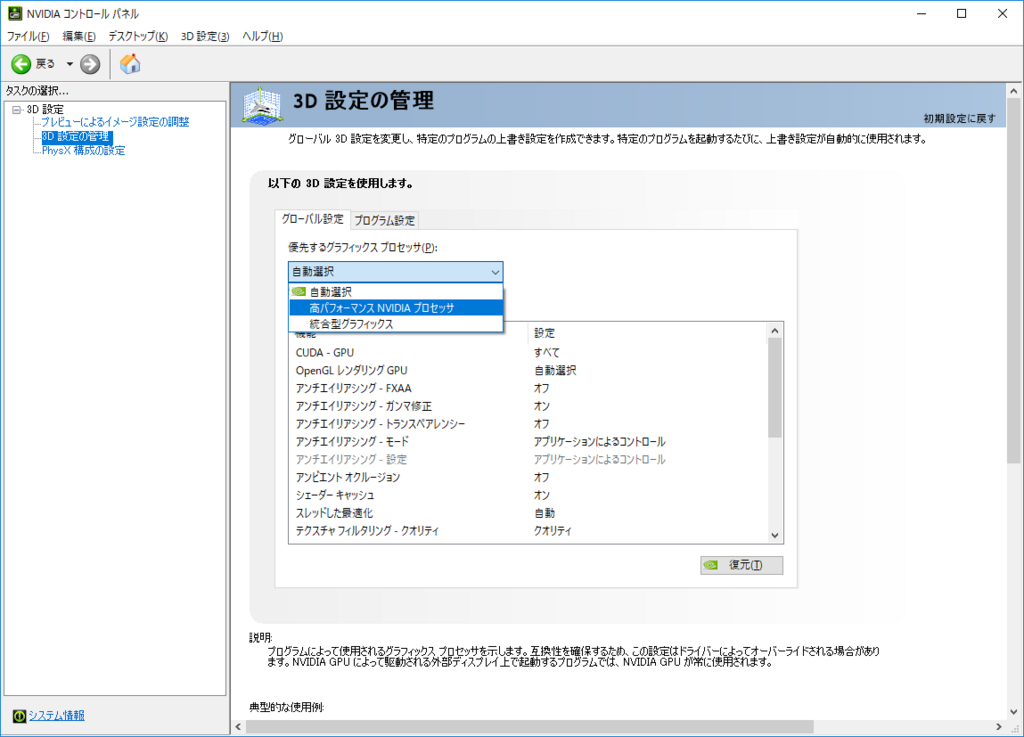Click アンチエイリアシング - モード row
The width and height of the screenshot is (1024, 737).
528,442
